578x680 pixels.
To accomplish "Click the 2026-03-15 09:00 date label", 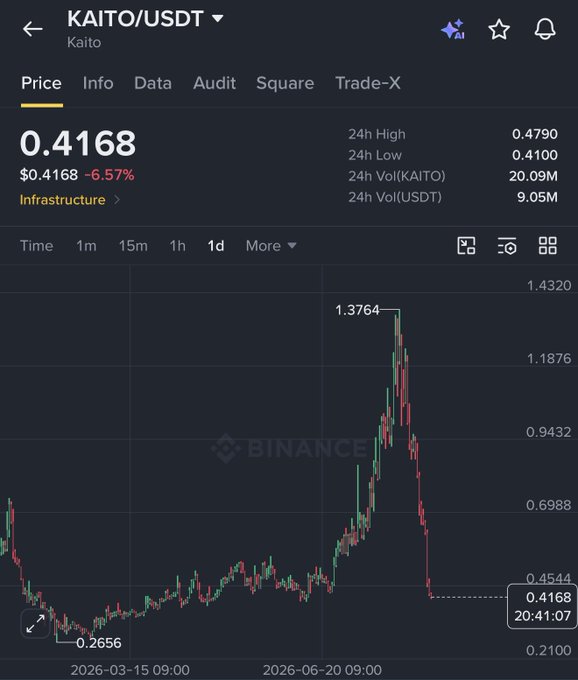I will [130, 670].
